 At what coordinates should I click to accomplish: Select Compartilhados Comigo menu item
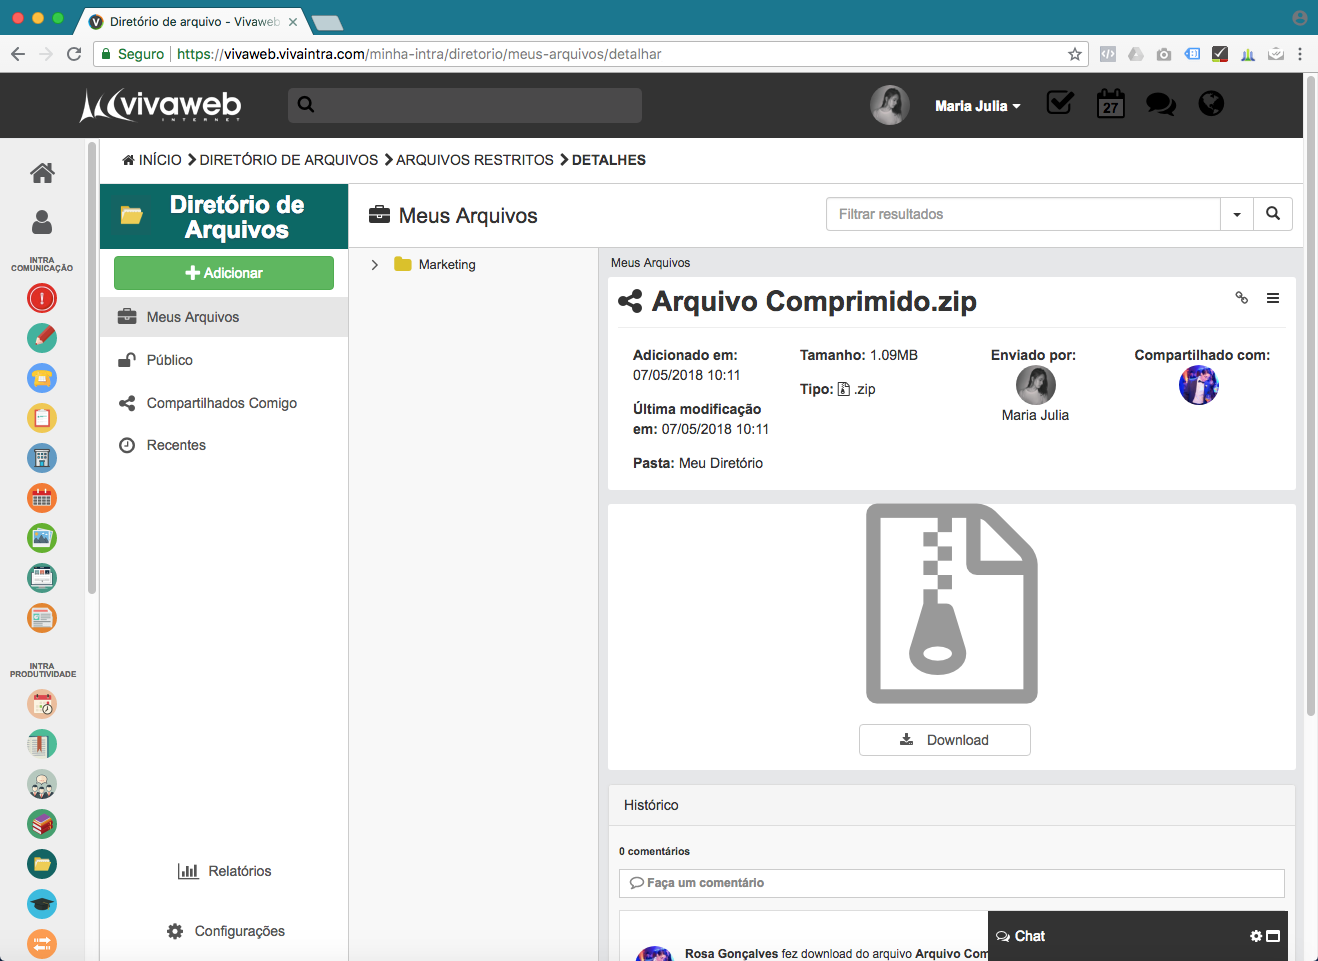tap(221, 403)
